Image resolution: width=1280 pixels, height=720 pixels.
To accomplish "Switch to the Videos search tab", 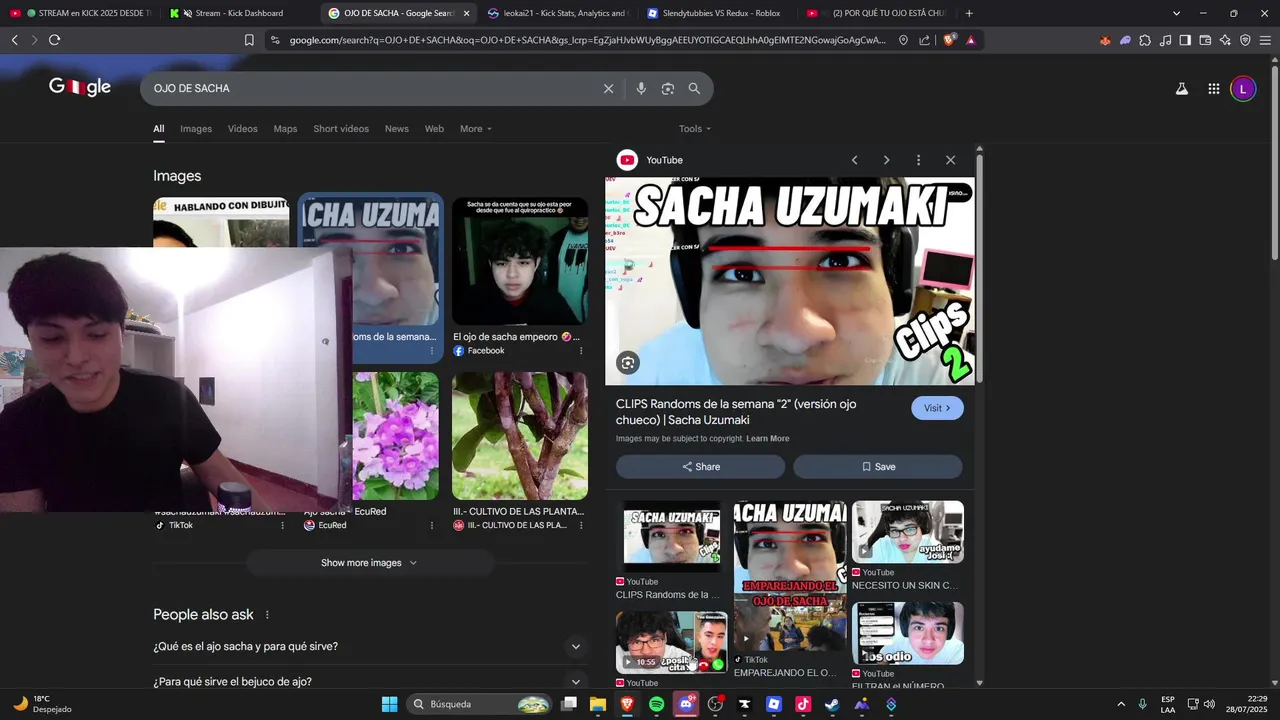I will tap(242, 129).
